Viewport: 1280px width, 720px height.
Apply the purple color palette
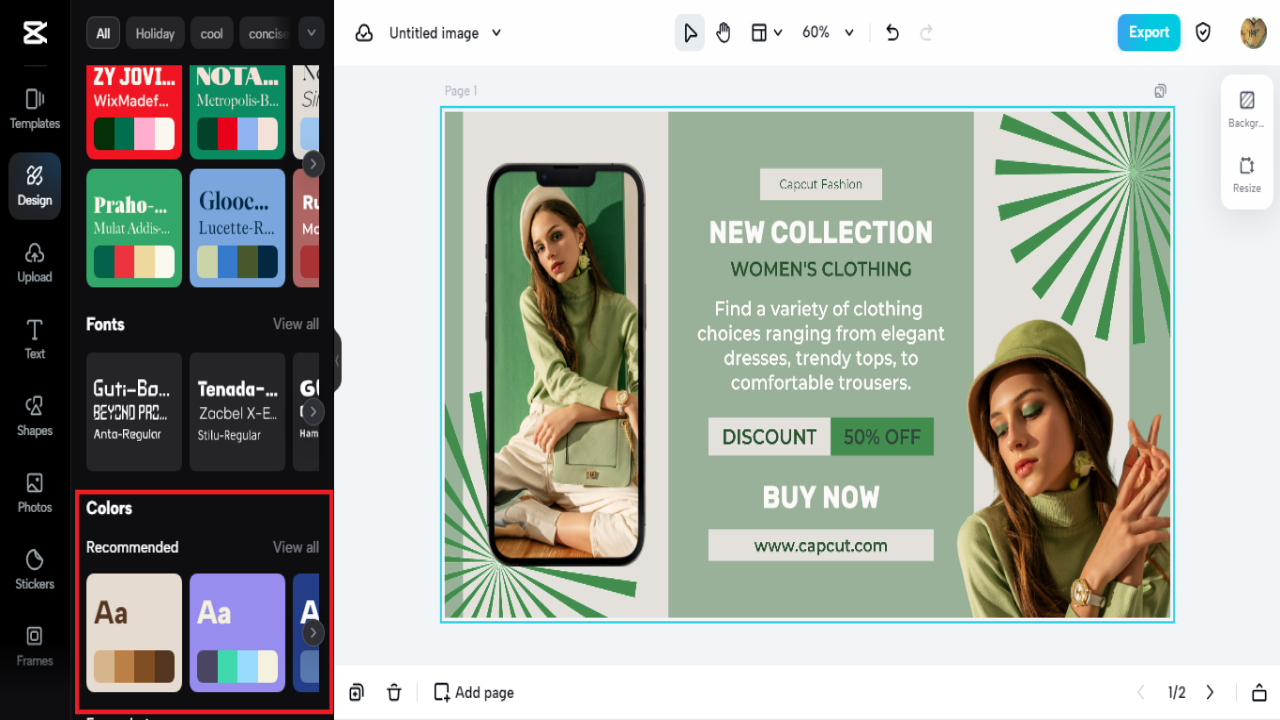tap(237, 632)
